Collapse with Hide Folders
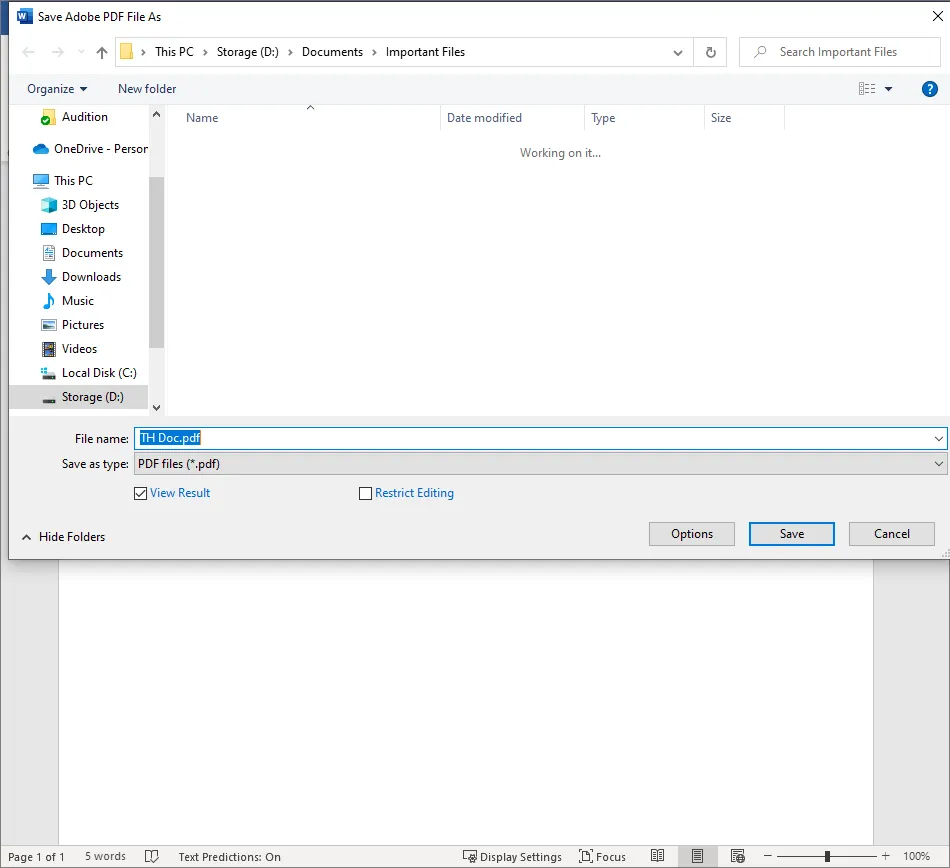950x868 pixels. [64, 537]
